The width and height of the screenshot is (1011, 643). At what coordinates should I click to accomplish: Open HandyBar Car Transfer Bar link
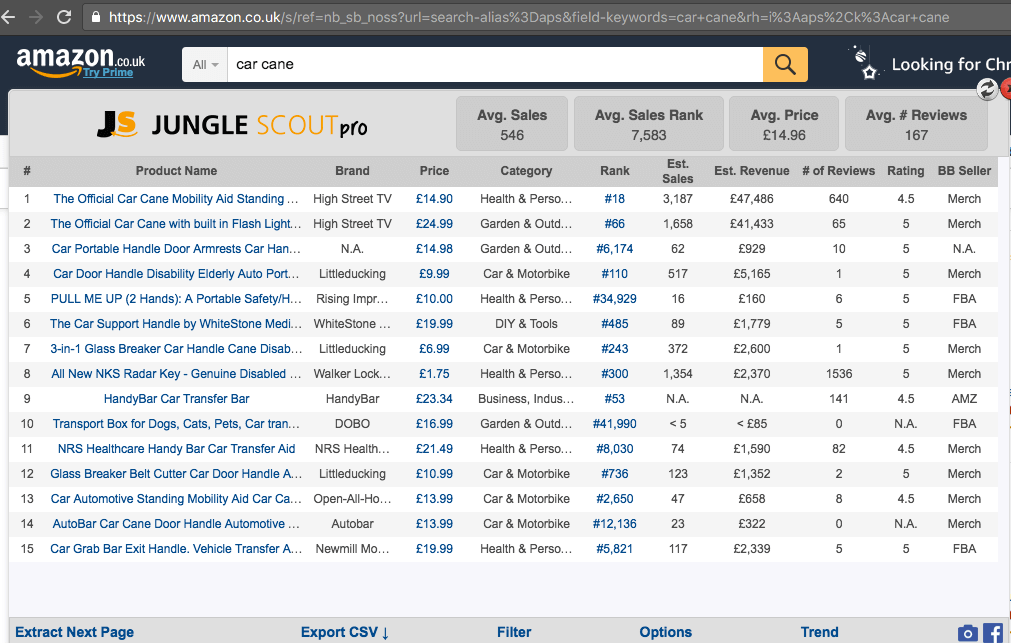coord(176,399)
